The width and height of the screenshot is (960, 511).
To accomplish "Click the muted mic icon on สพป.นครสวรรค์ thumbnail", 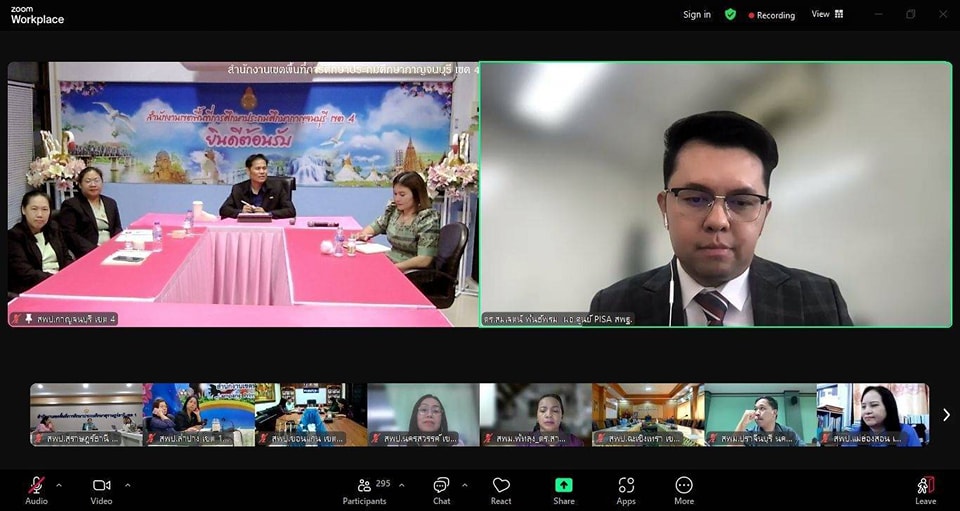I will [376, 438].
